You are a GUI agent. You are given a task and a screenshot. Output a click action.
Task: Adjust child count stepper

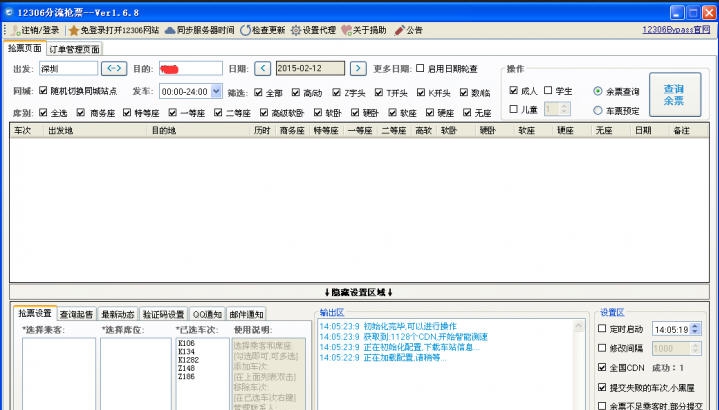(564, 109)
